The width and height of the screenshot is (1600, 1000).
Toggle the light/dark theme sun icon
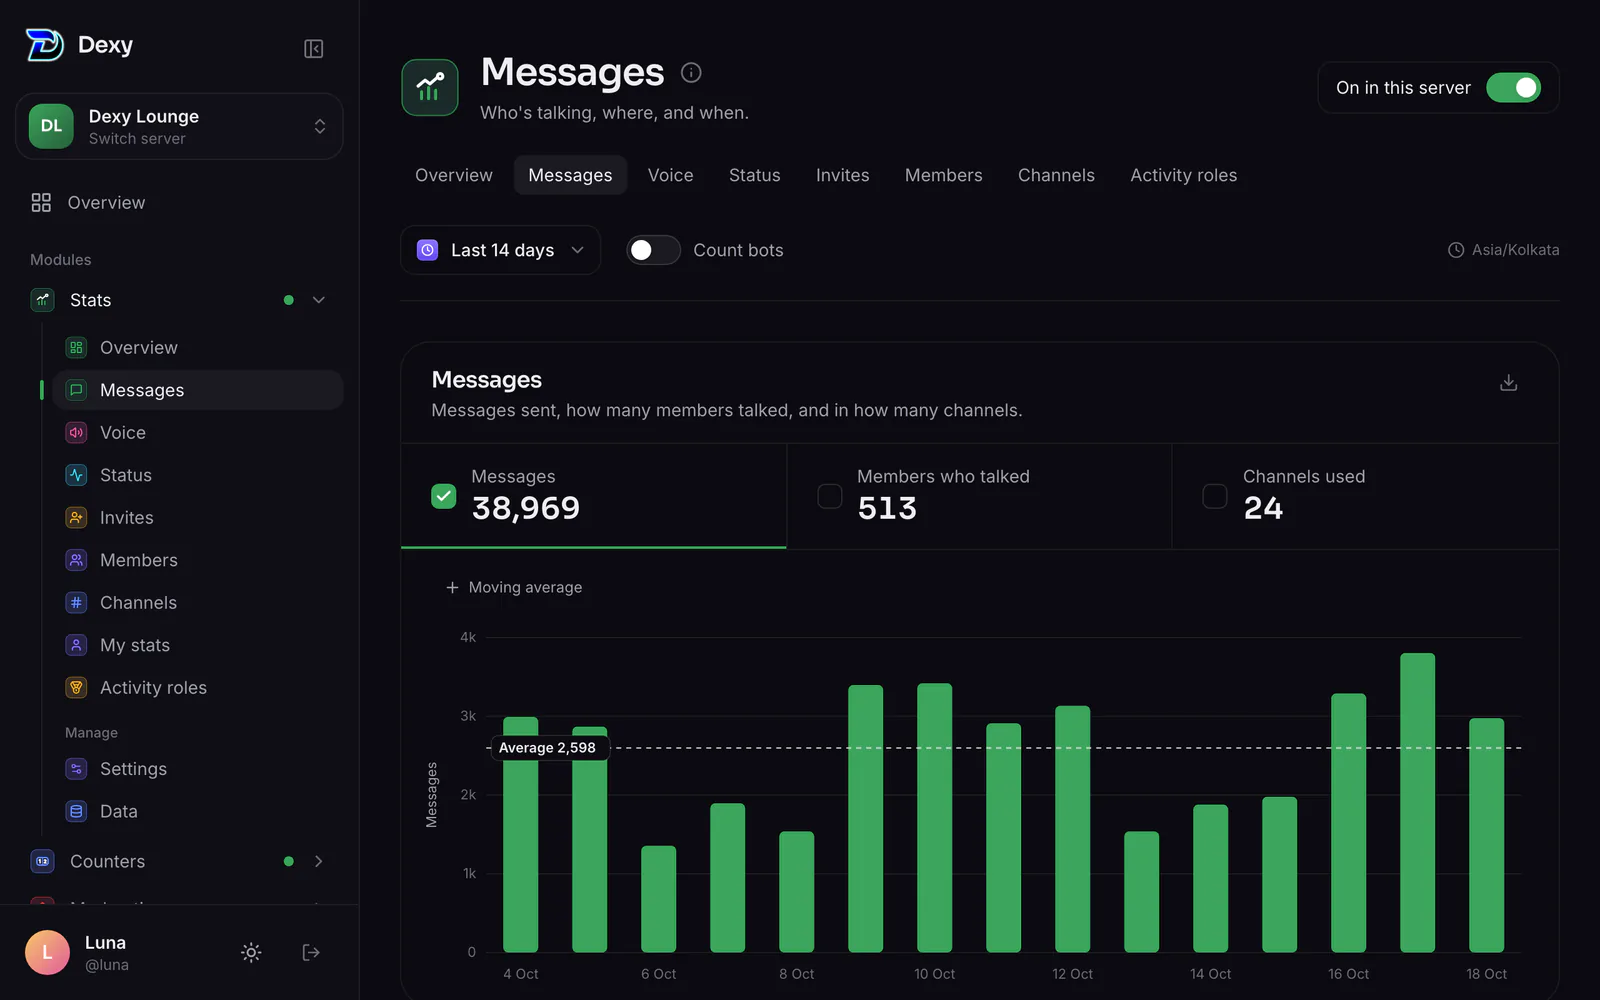(x=251, y=953)
